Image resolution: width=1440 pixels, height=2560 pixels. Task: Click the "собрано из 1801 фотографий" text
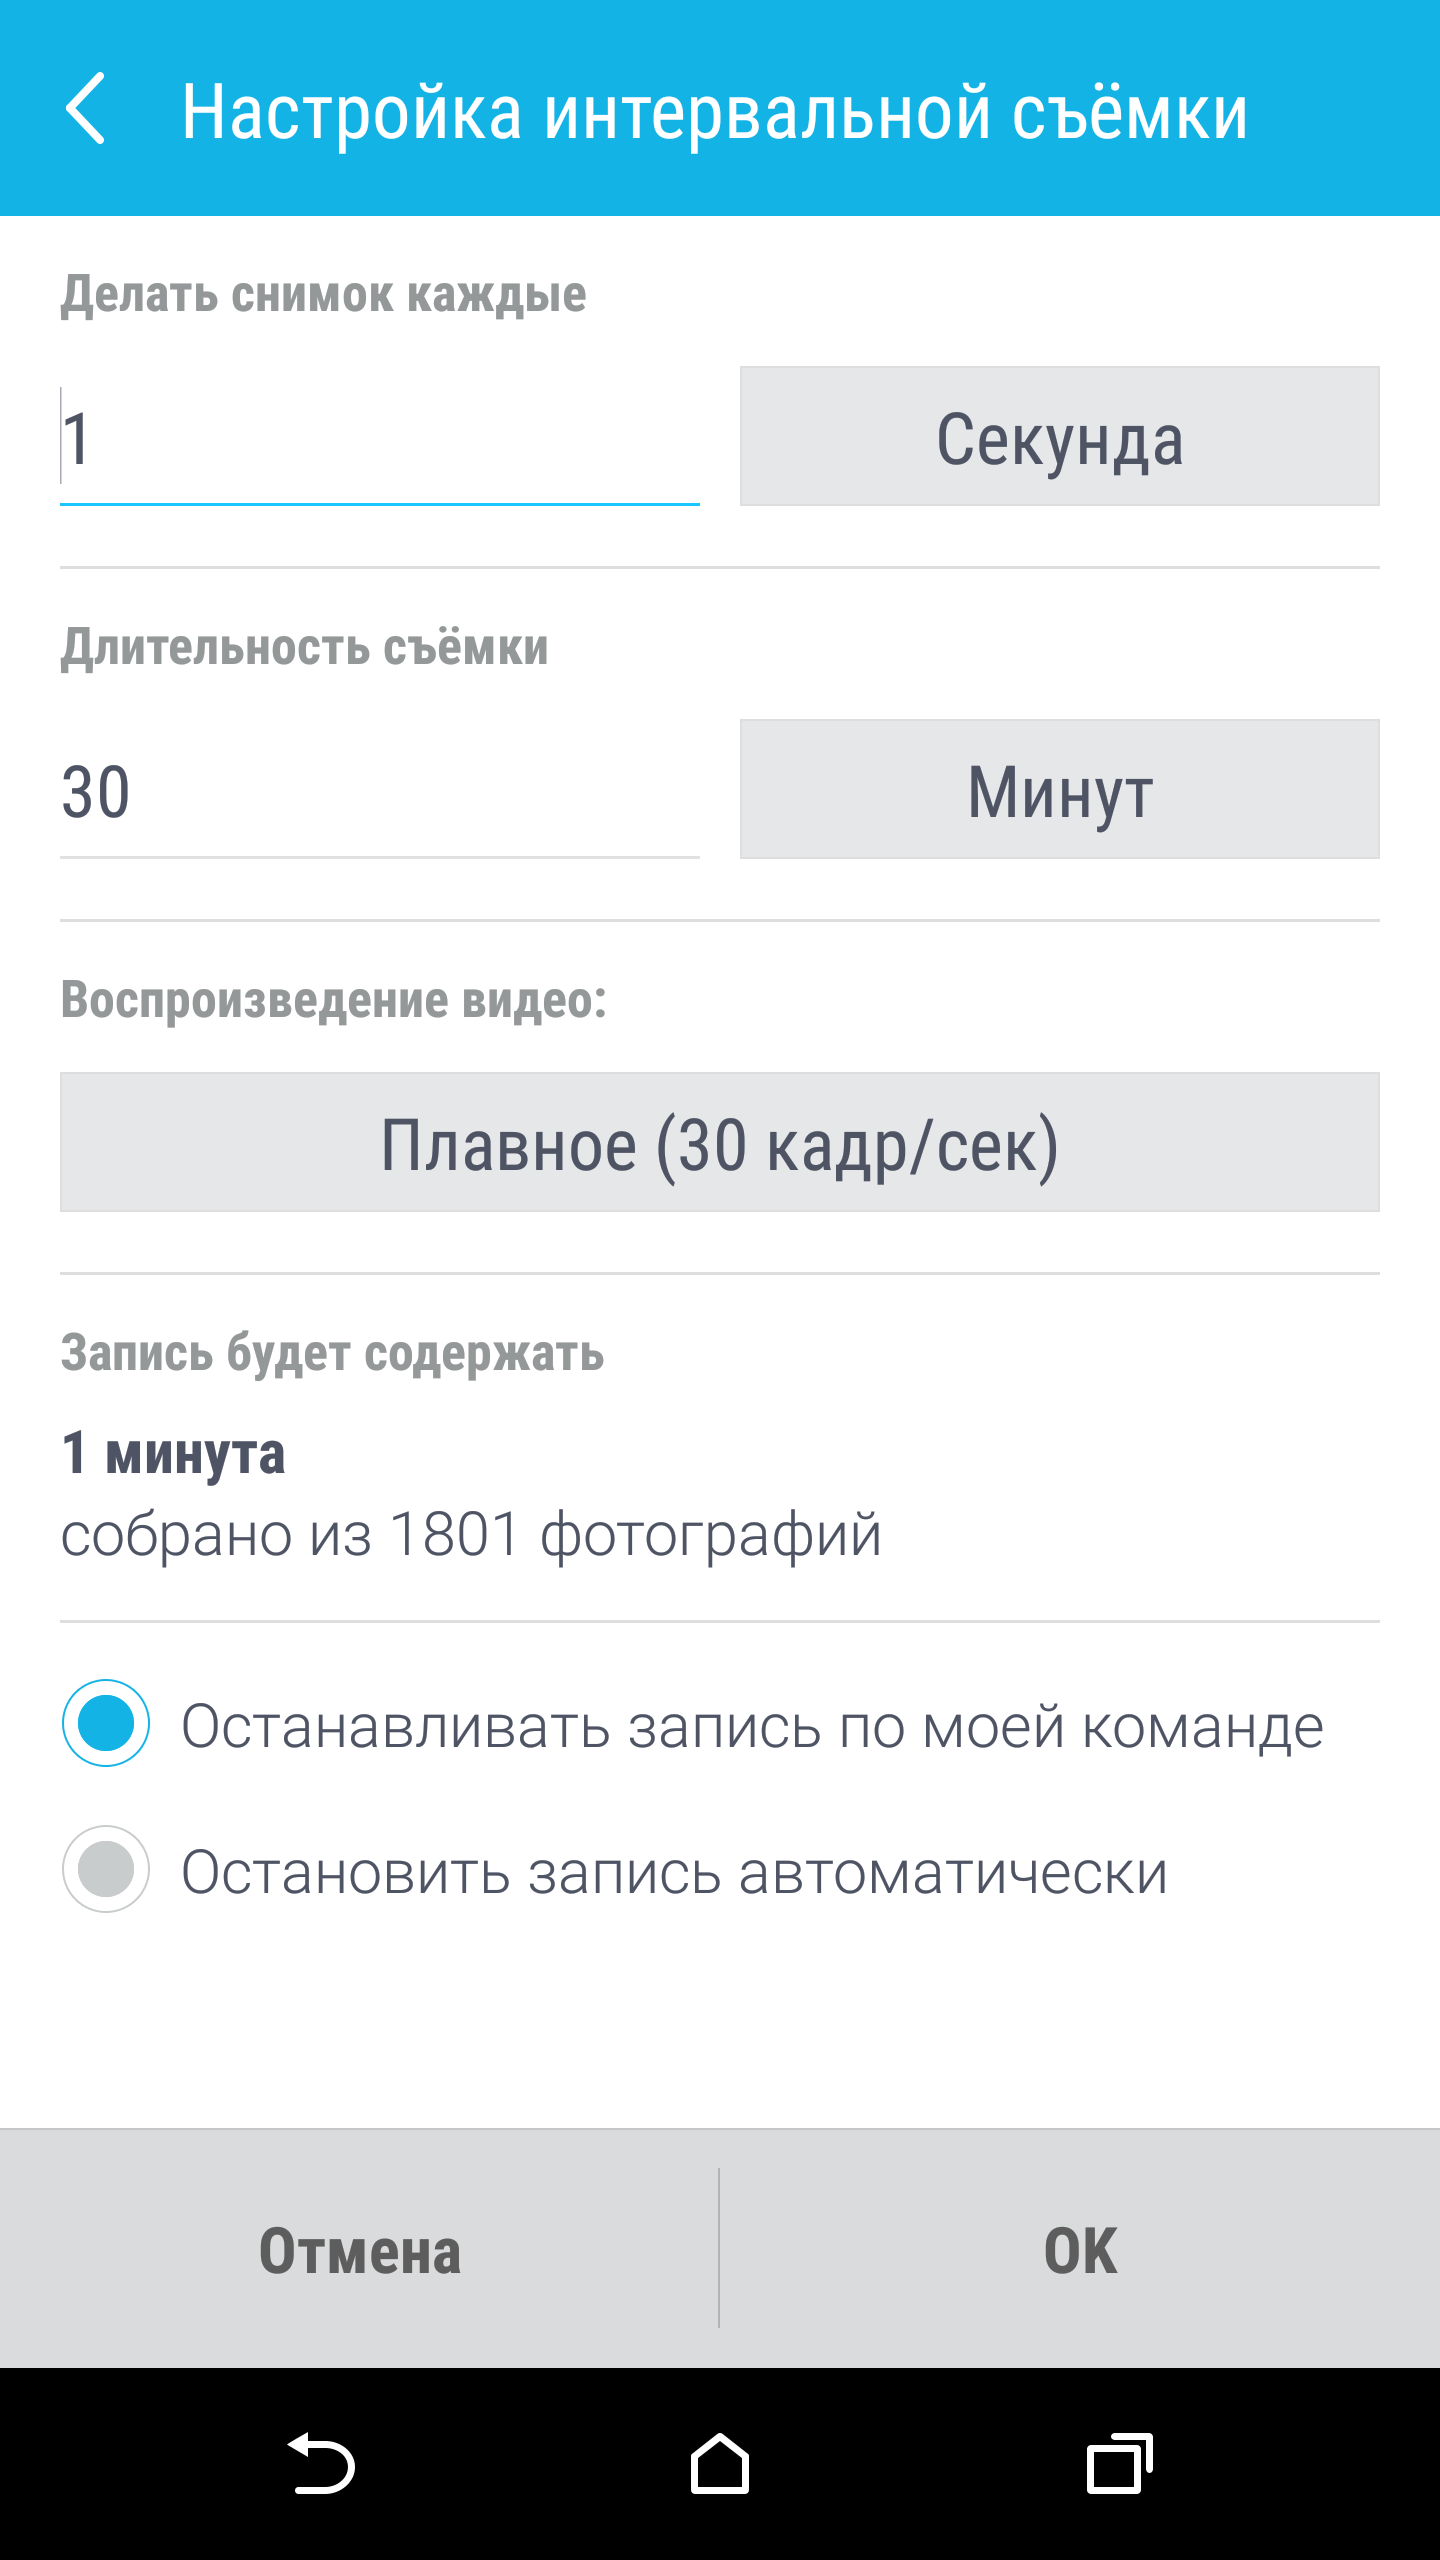[x=471, y=1535]
